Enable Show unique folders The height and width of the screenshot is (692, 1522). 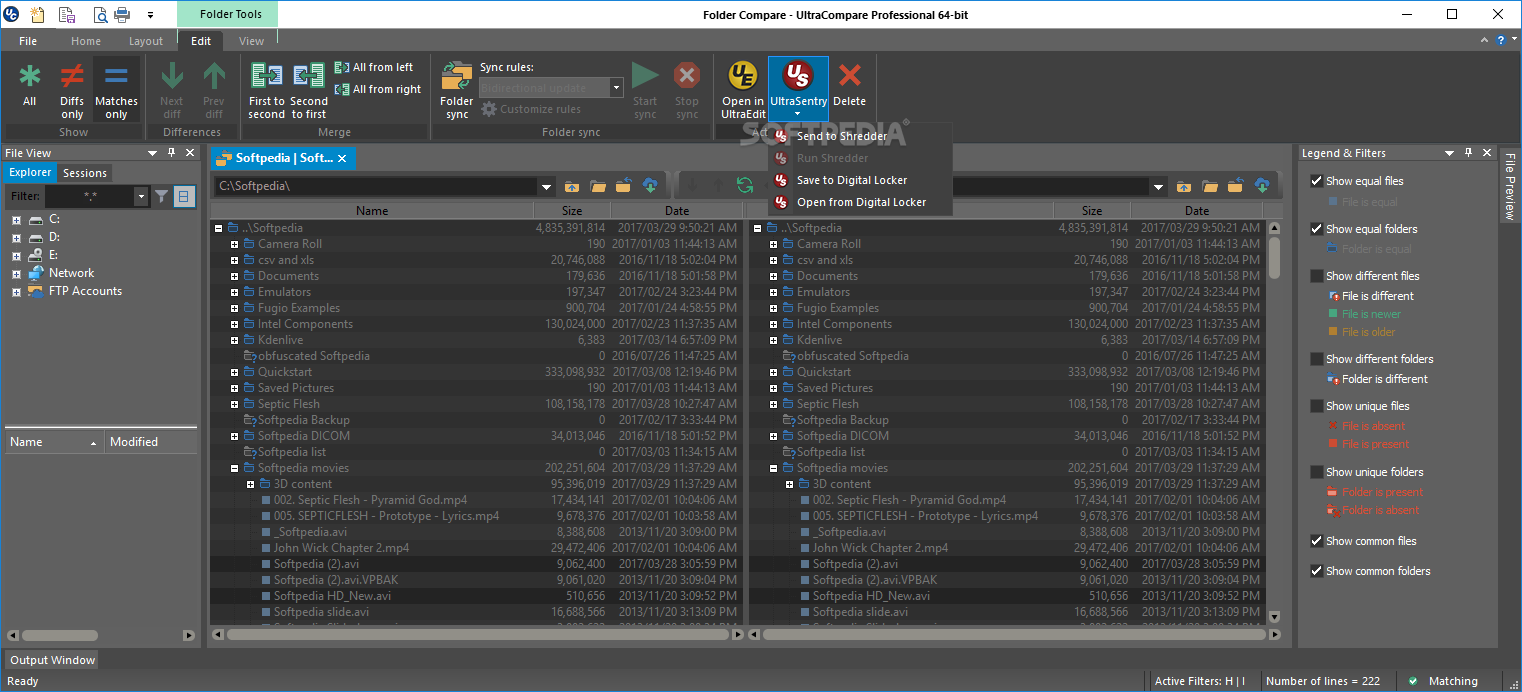(x=1317, y=472)
